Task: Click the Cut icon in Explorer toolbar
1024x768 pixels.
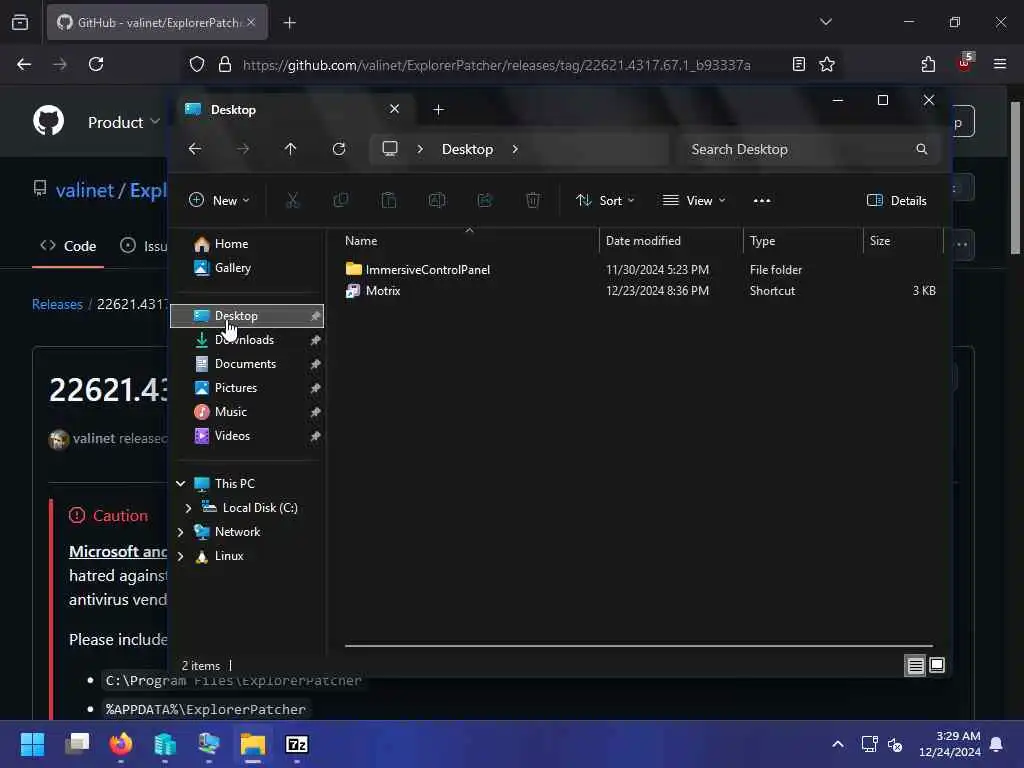Action: pyautogui.click(x=292, y=200)
